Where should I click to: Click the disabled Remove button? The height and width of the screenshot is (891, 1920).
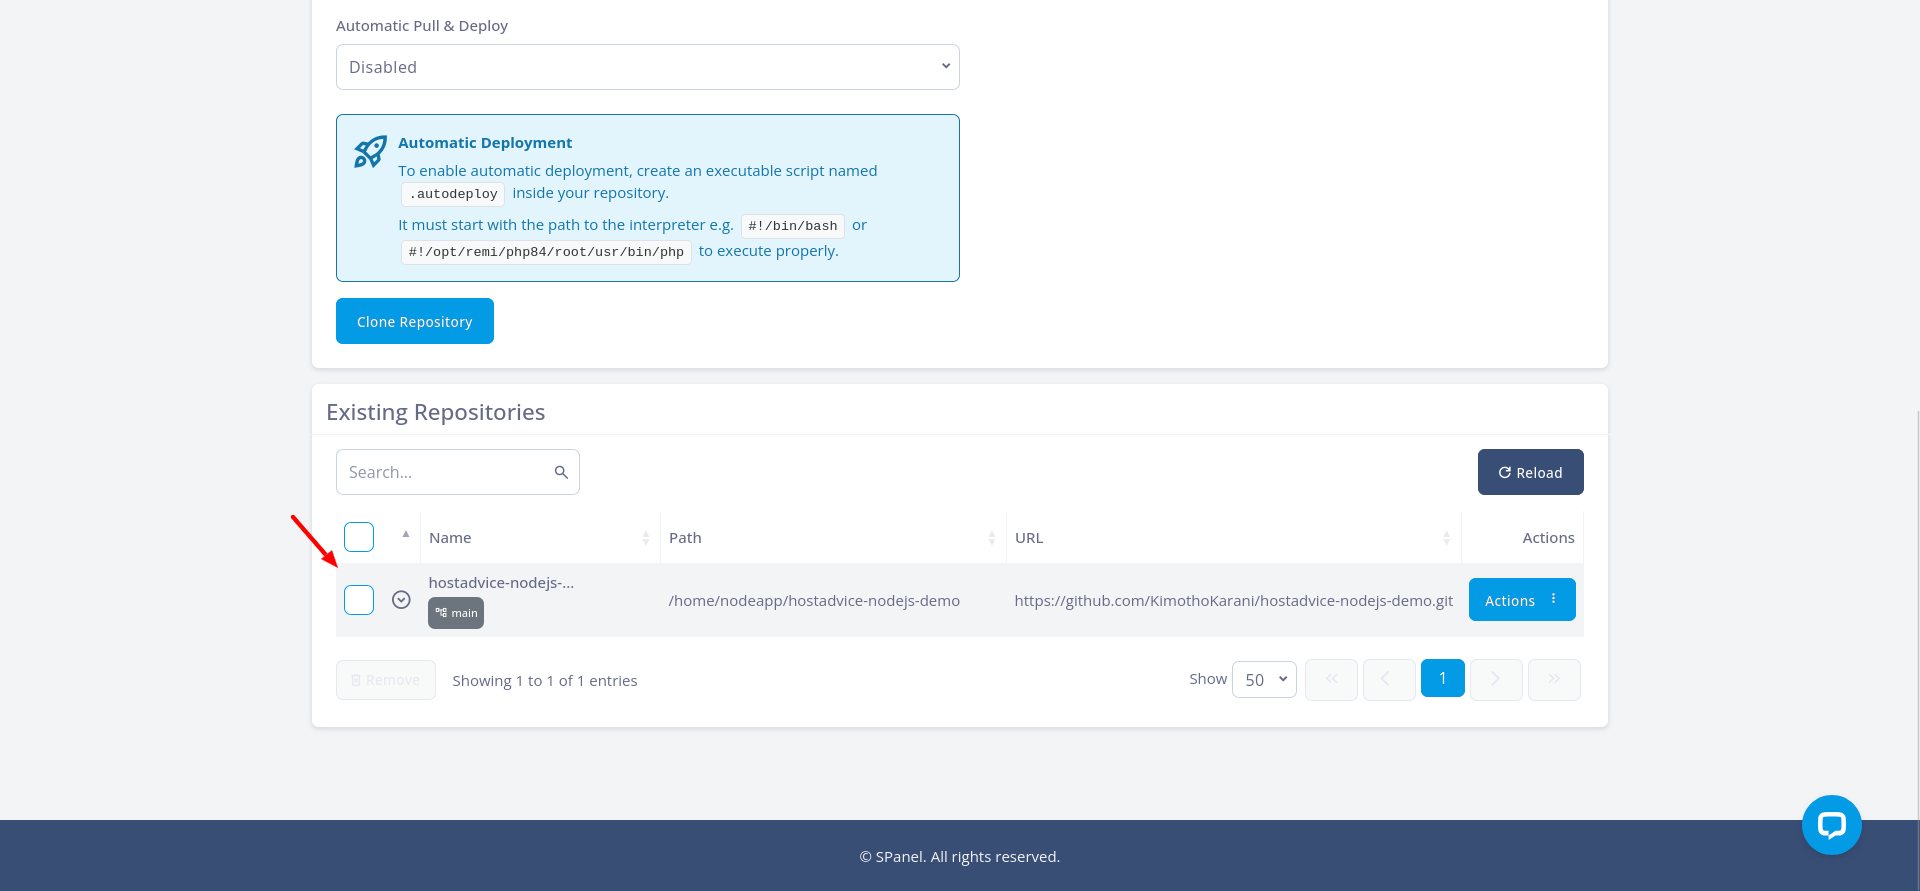(386, 680)
